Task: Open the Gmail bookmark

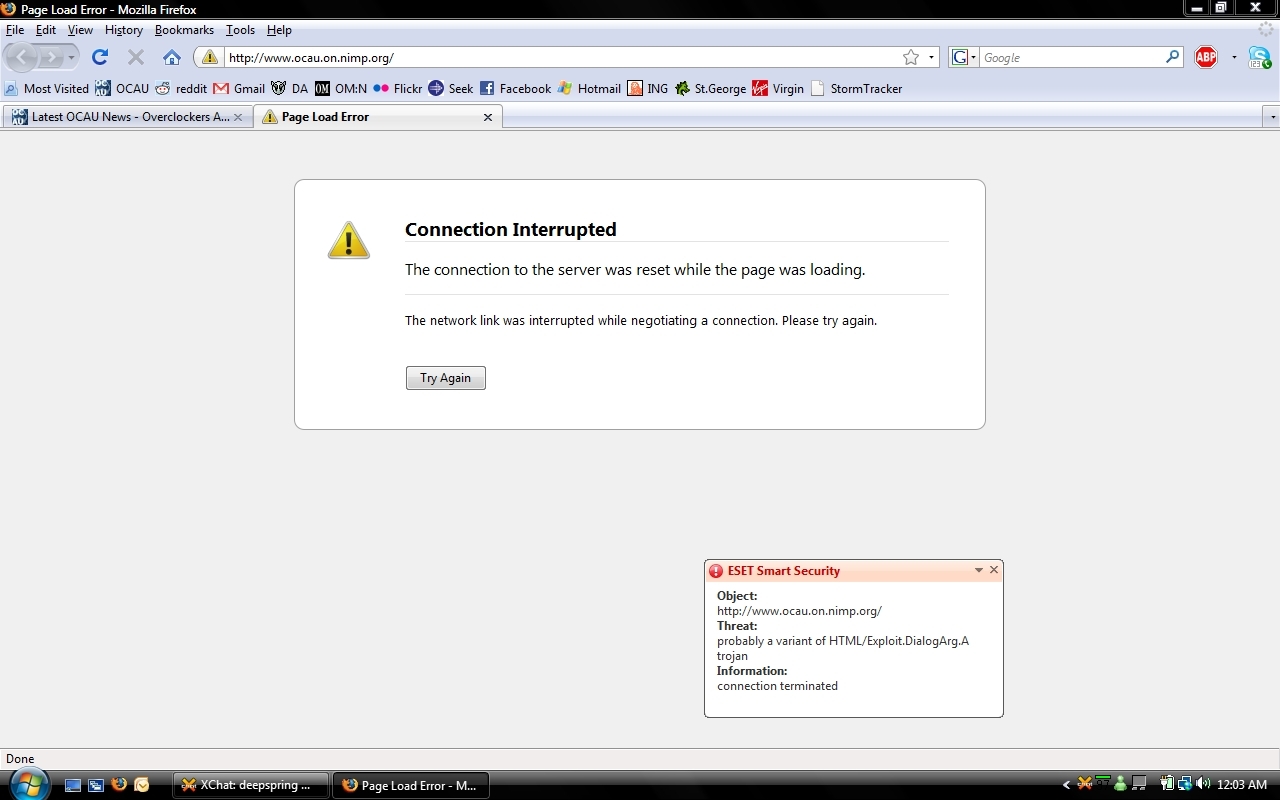Action: coord(239,88)
